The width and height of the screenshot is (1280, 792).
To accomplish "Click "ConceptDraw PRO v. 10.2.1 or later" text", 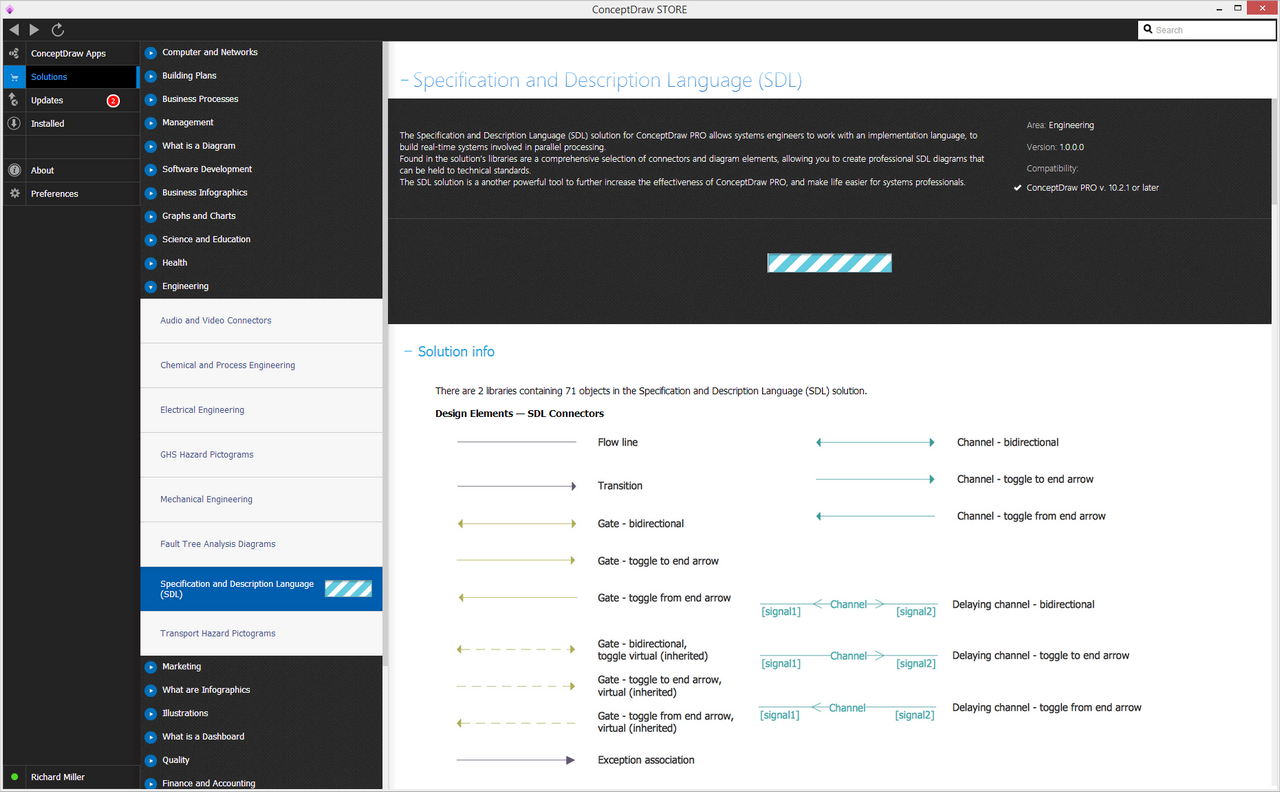I will pos(1093,188).
